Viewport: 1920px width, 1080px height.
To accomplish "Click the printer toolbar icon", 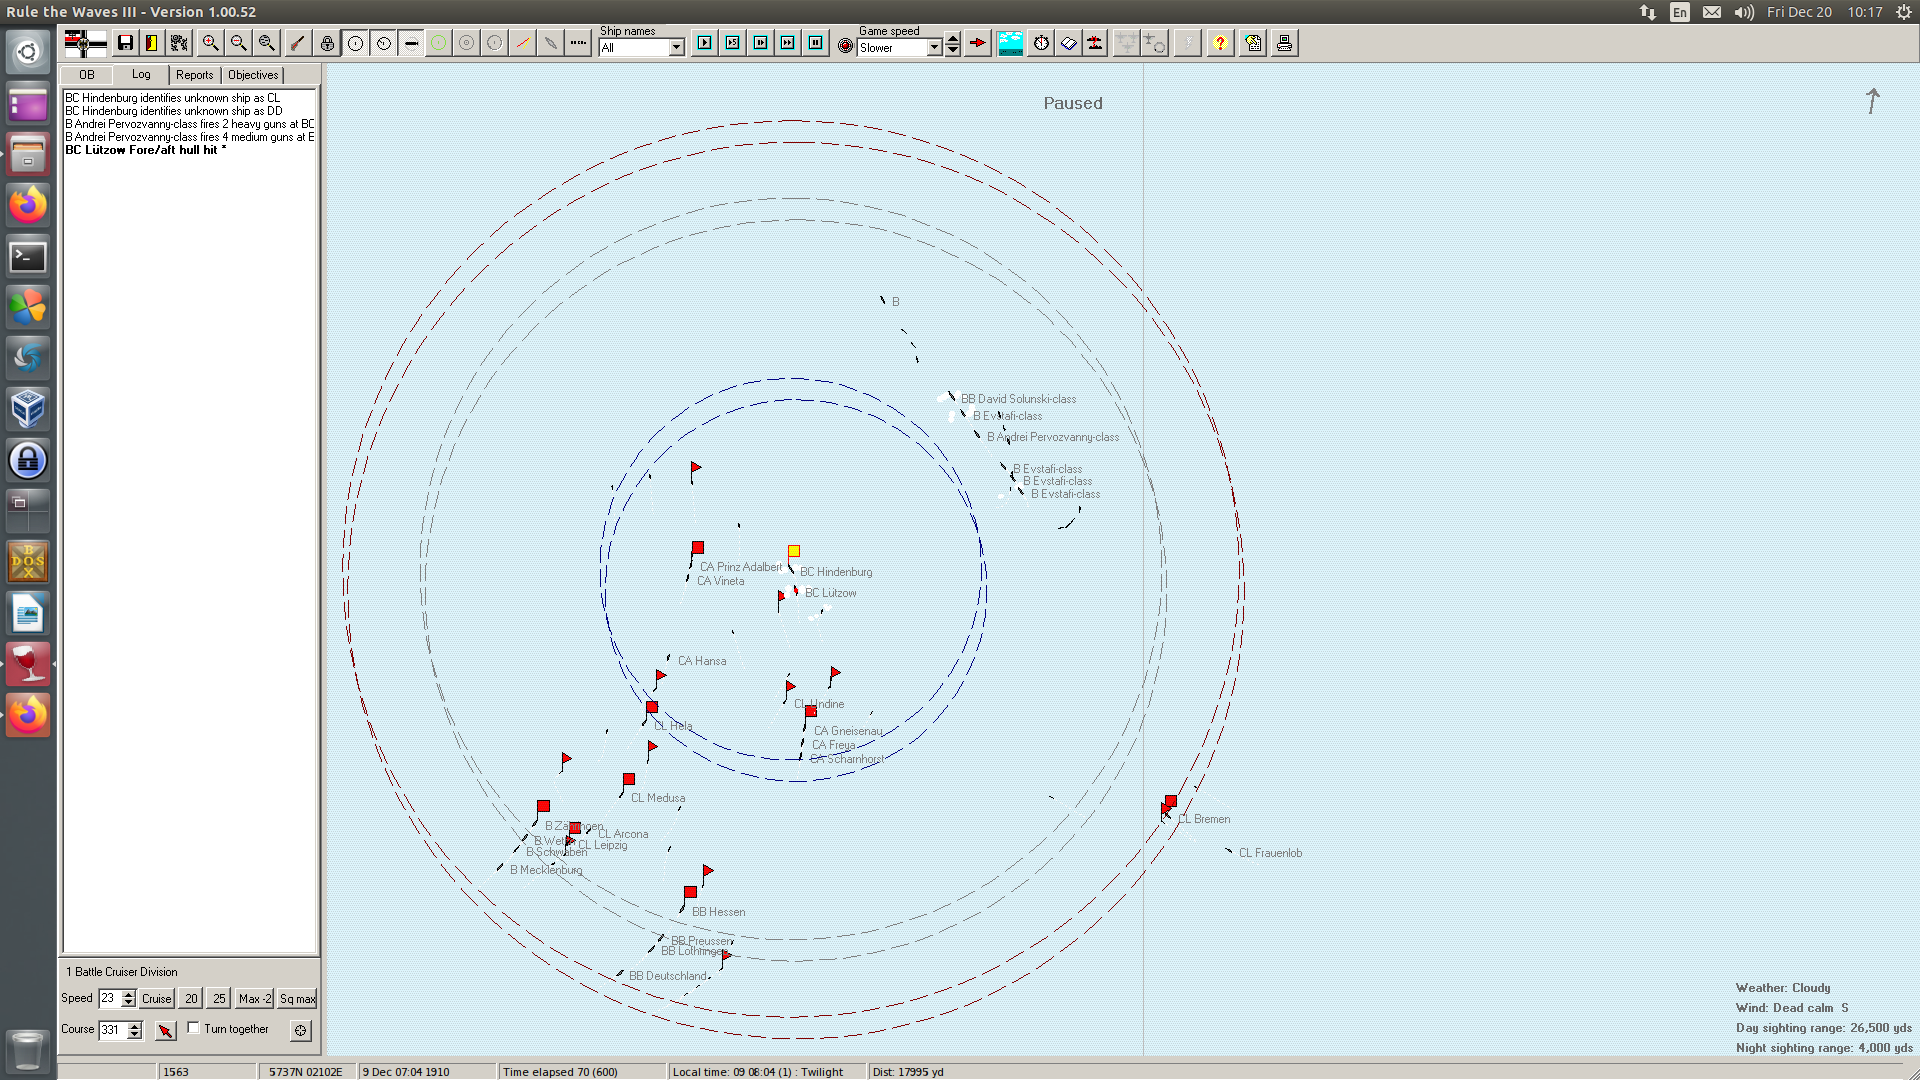I will coord(1284,43).
